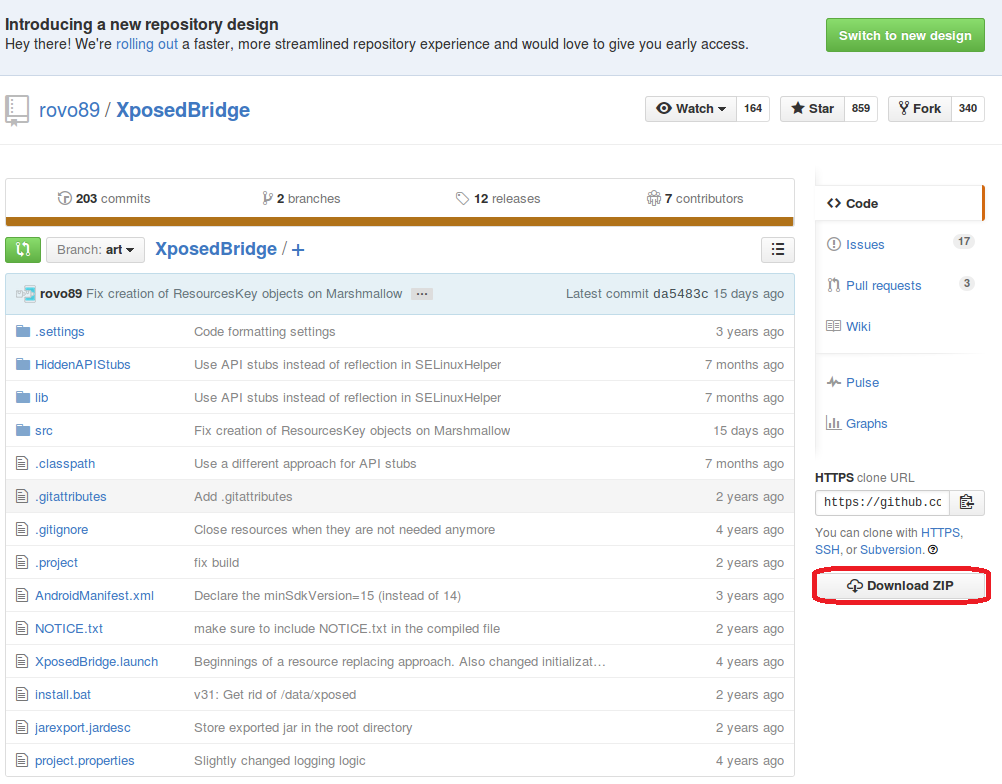The image size is (1002, 784).
Task: Click the file icon next to .classpath
Action: coord(22,463)
